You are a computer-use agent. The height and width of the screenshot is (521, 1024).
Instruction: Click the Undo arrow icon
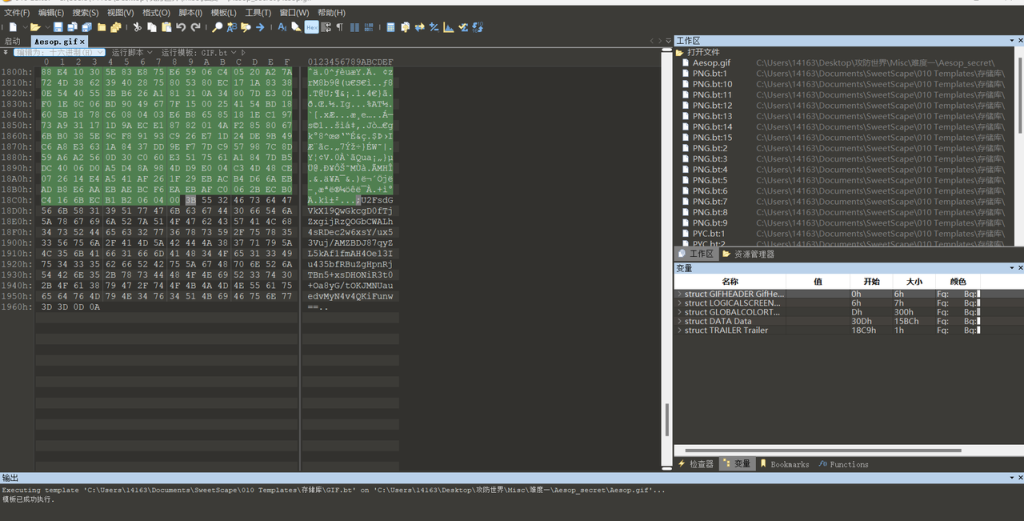point(181,27)
